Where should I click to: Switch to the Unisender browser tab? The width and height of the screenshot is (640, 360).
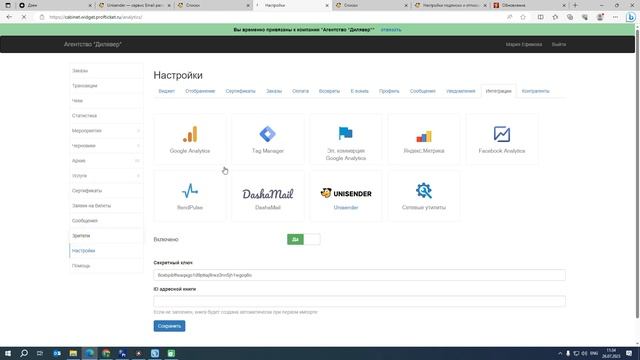135,5
